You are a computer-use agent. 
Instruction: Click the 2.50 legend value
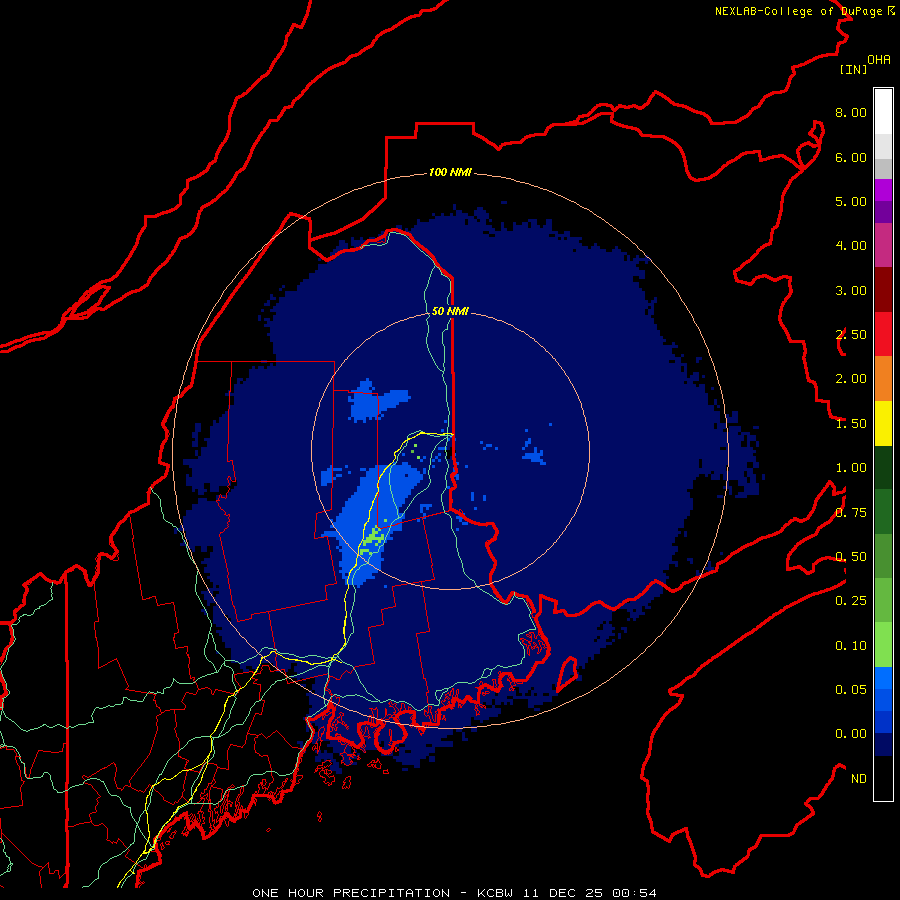[x=851, y=335]
